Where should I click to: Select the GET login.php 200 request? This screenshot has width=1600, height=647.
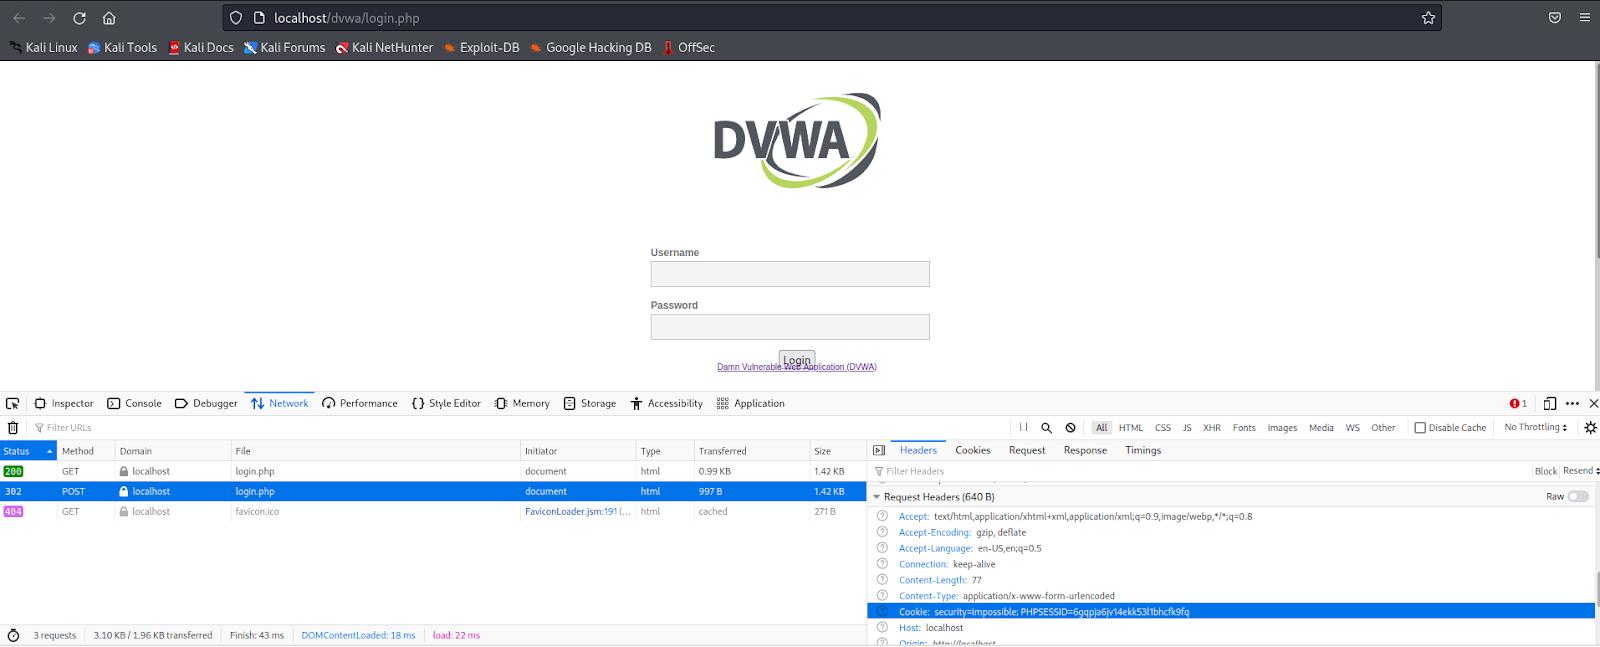(x=433, y=471)
